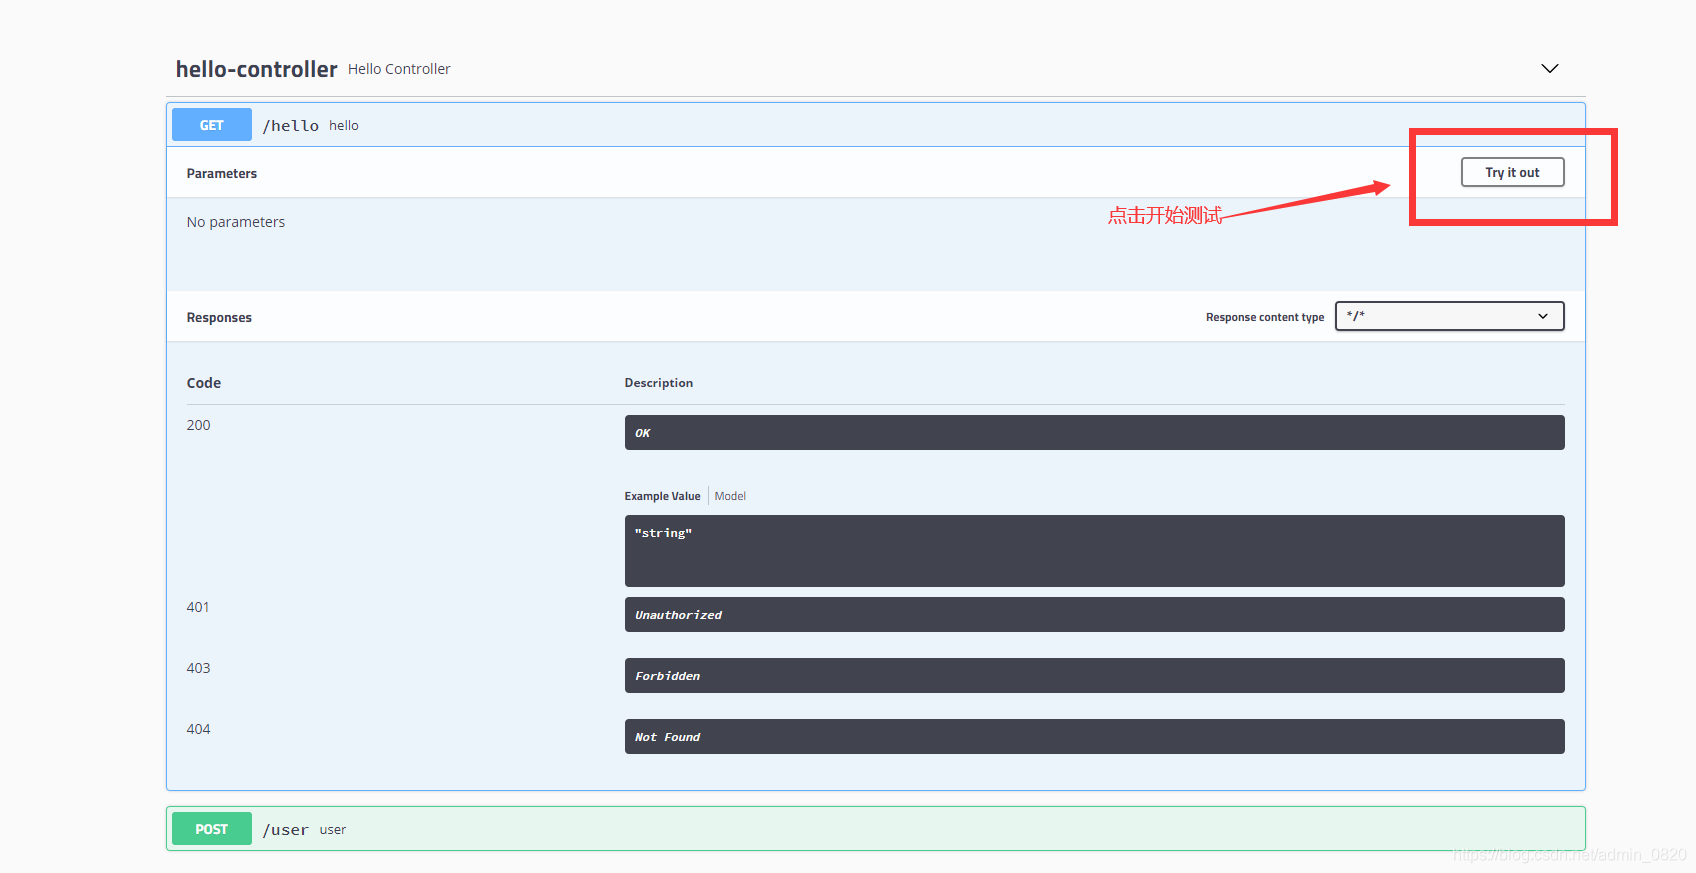Click the hello summary next to /hello
Viewport: 1696px width, 873px height.
344,126
